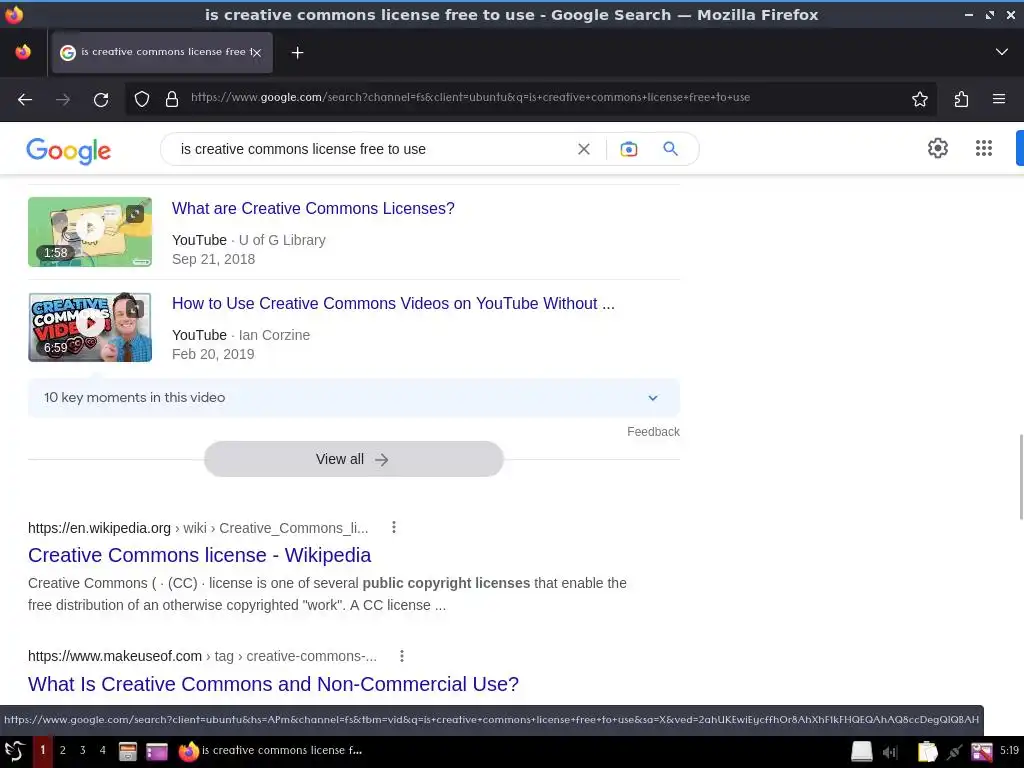The width and height of the screenshot is (1024, 768).
Task: Expand 10 key moments in this video
Action: (353, 398)
